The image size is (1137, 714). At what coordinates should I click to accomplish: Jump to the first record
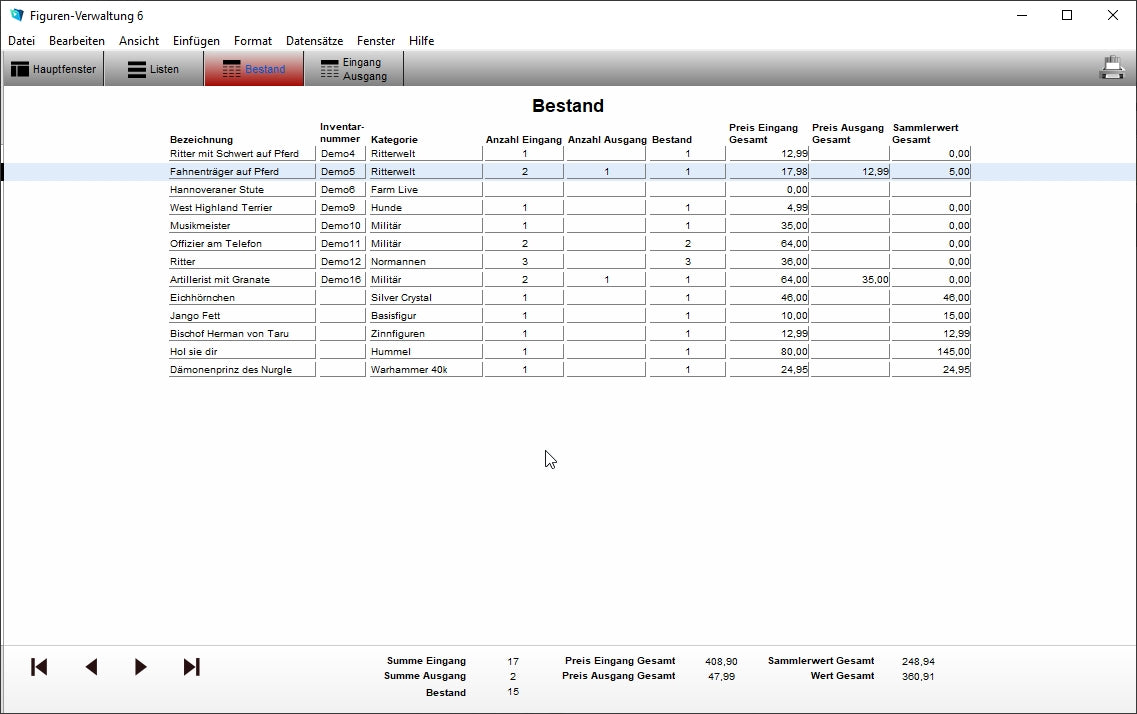click(x=39, y=667)
